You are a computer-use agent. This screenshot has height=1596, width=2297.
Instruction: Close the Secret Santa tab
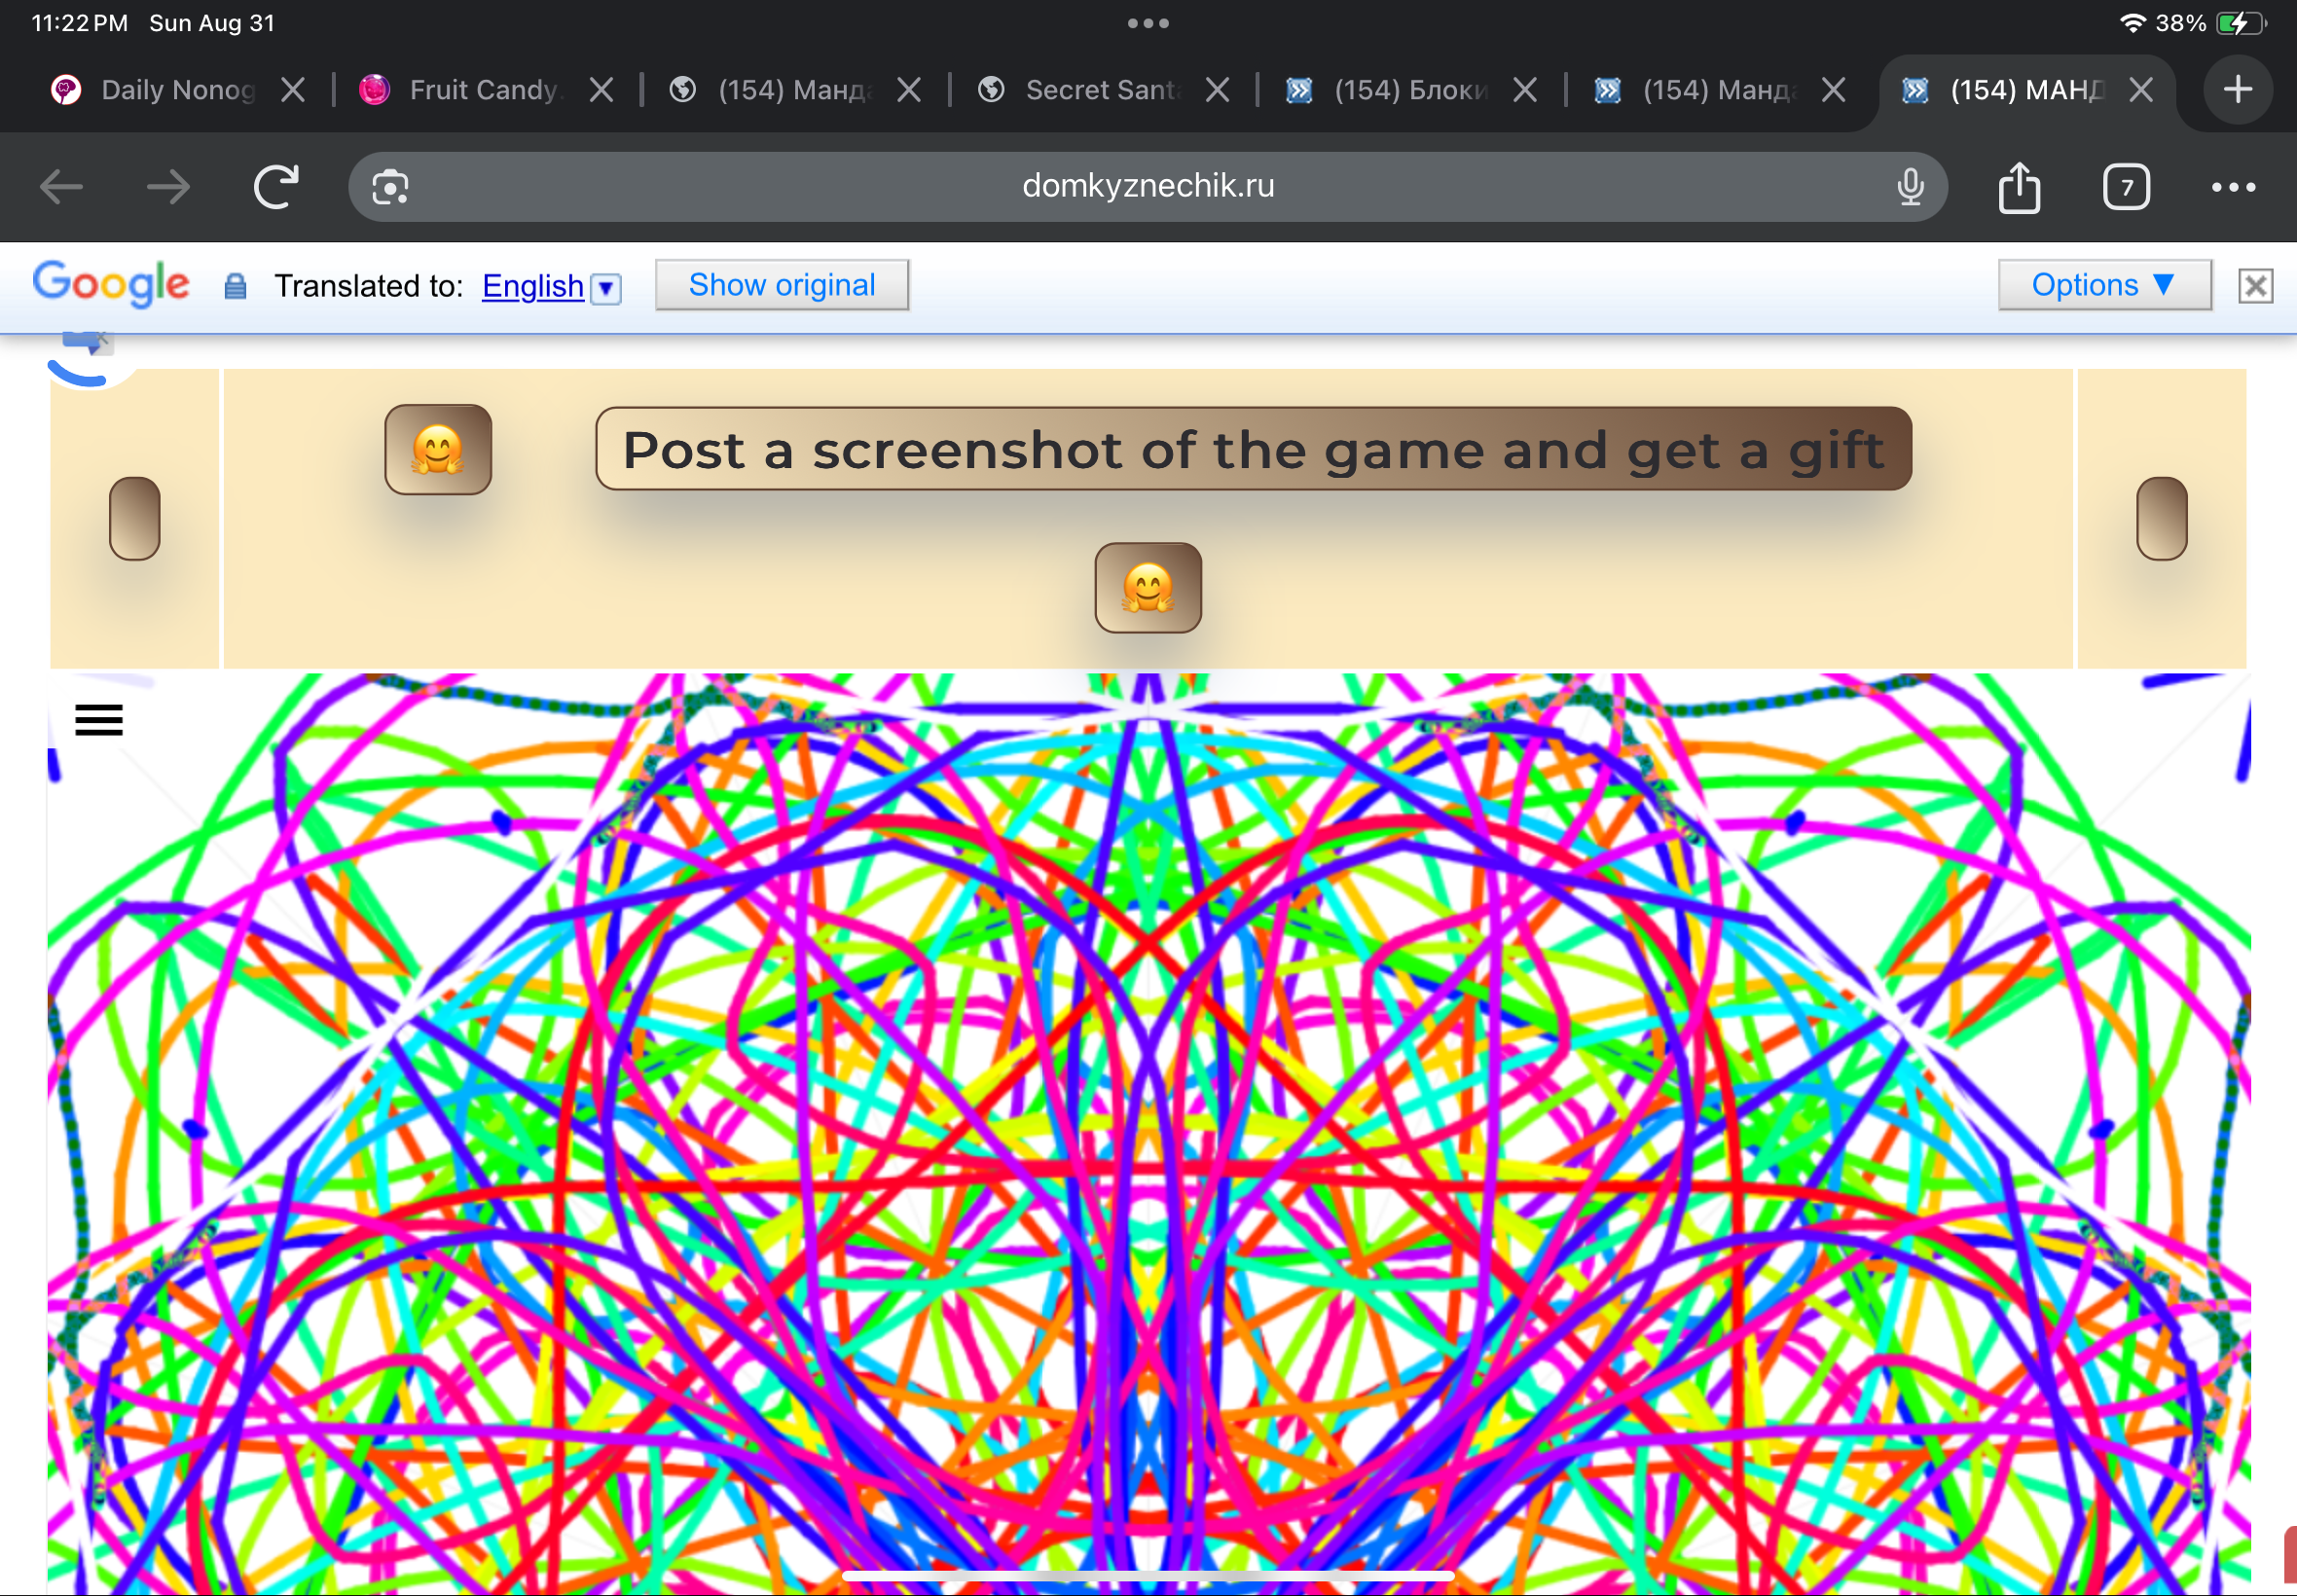coord(1217,90)
